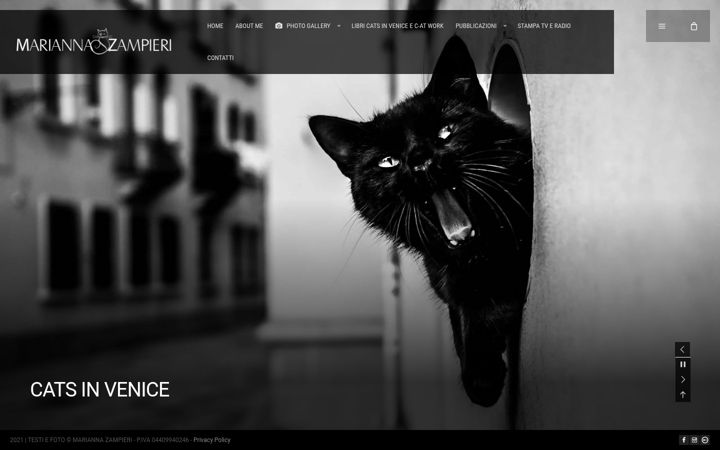Click the Cats in Venice slide title
720x450 pixels.
(100, 389)
